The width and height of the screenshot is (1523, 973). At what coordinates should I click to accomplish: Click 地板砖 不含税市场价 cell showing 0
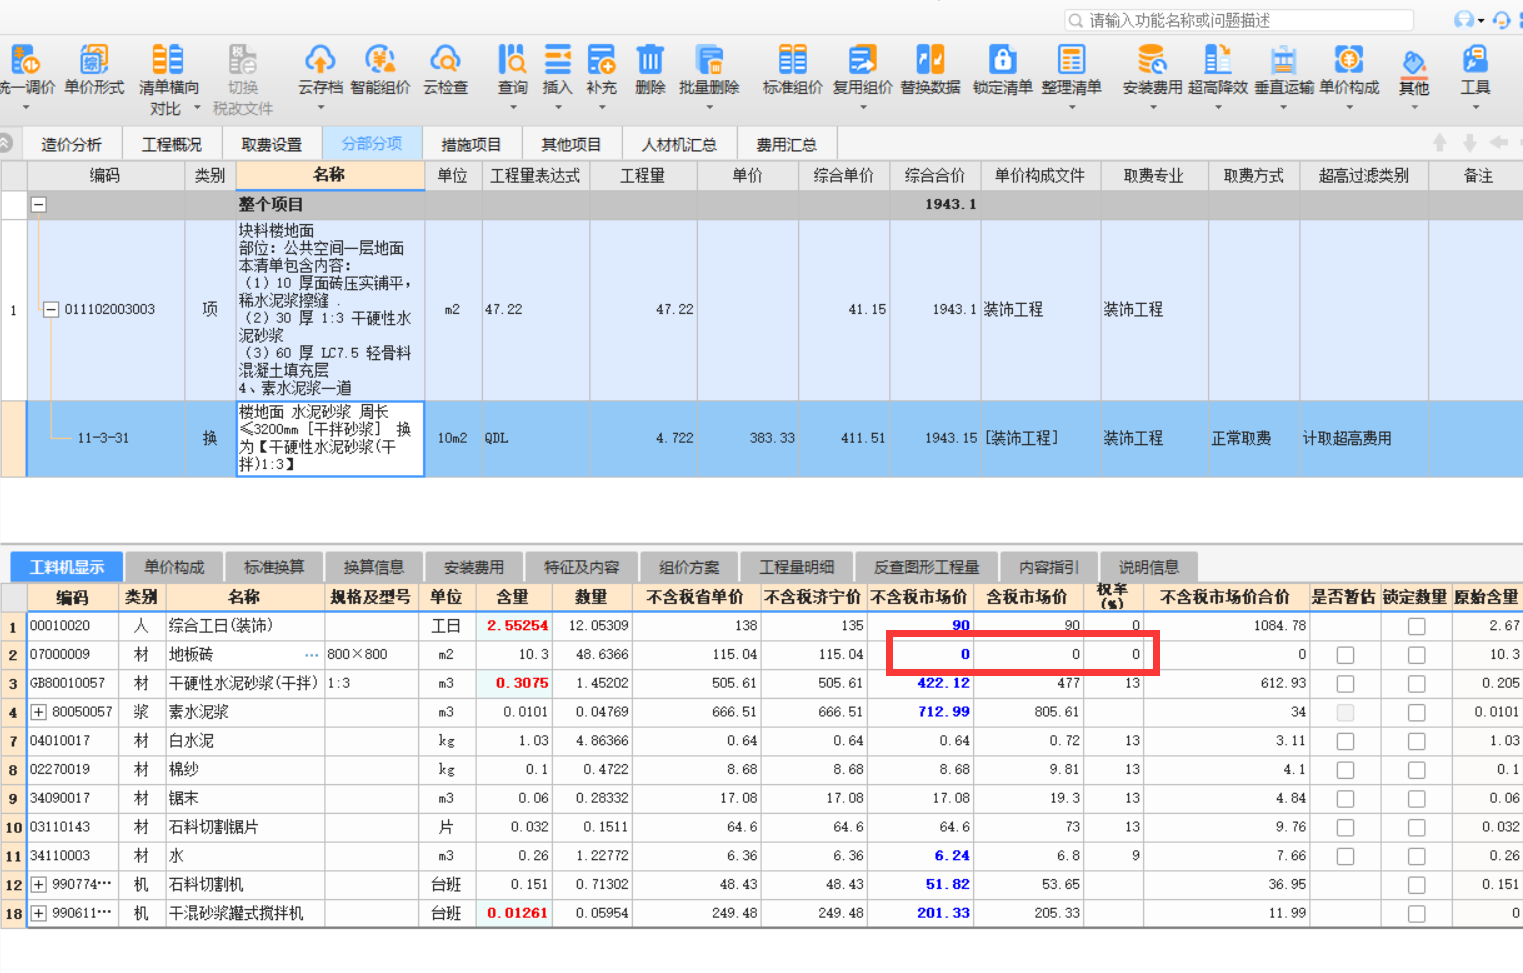click(918, 654)
